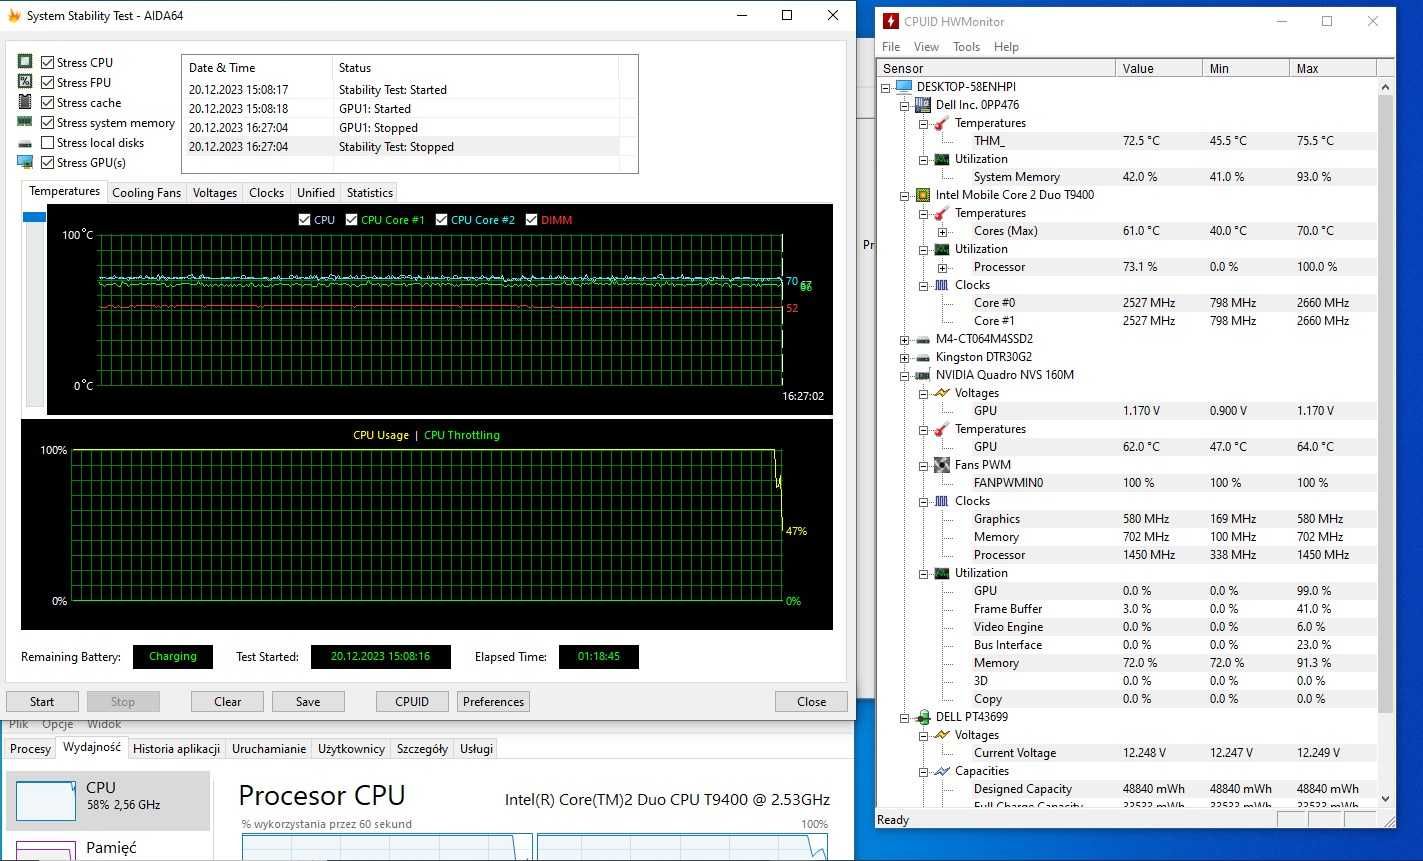Screen dimensions: 1423x861
Task: Switch to Task Manager Procesy tab
Action: click(x=31, y=748)
